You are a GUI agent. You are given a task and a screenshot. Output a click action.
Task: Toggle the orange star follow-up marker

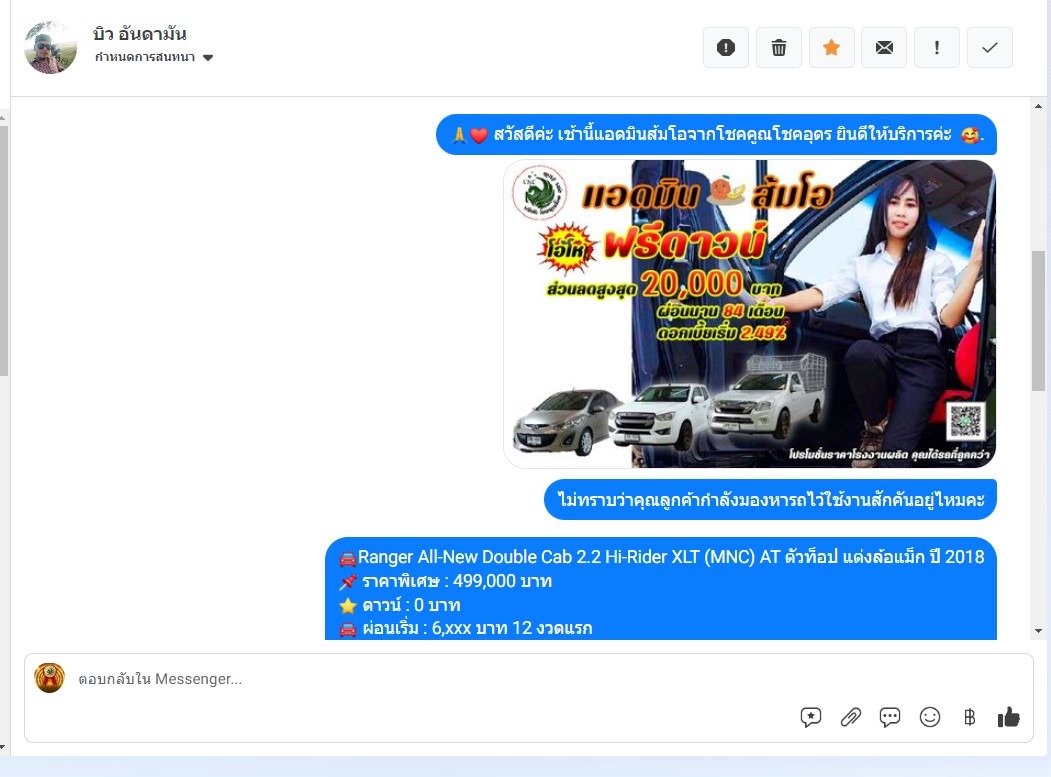[x=832, y=48]
